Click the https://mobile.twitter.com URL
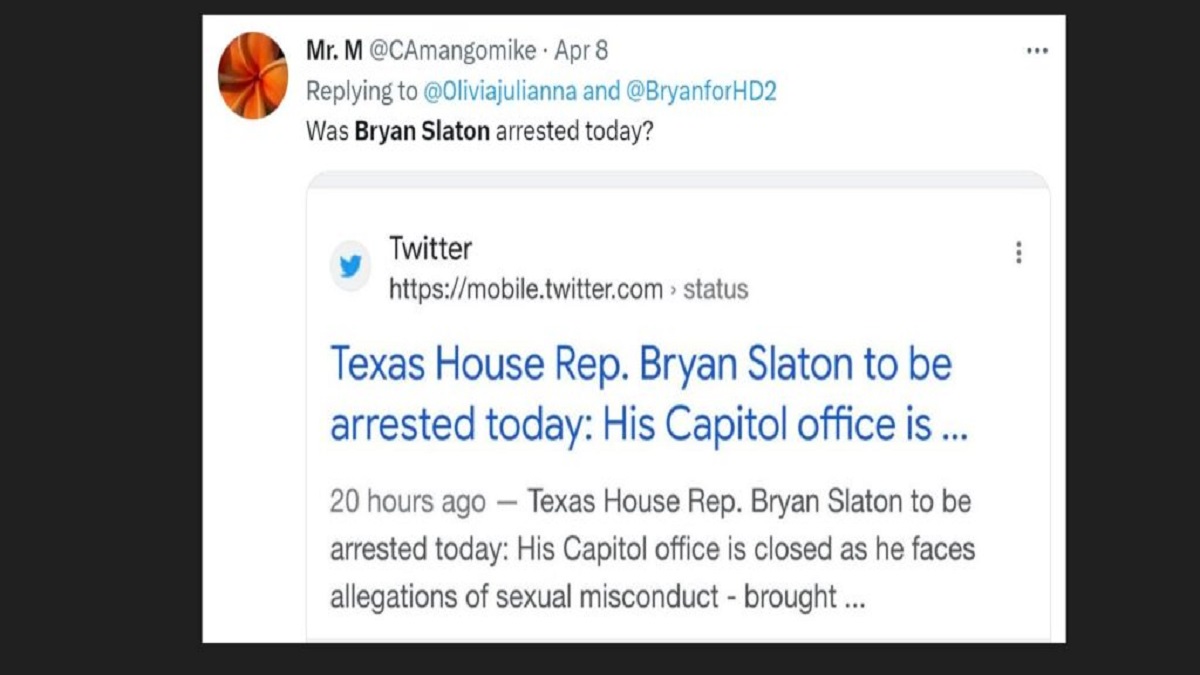1200x675 pixels. coord(526,290)
